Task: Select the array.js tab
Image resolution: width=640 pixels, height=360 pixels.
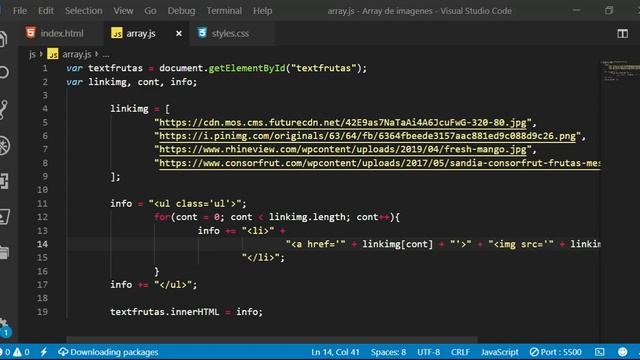Action: tap(141, 33)
